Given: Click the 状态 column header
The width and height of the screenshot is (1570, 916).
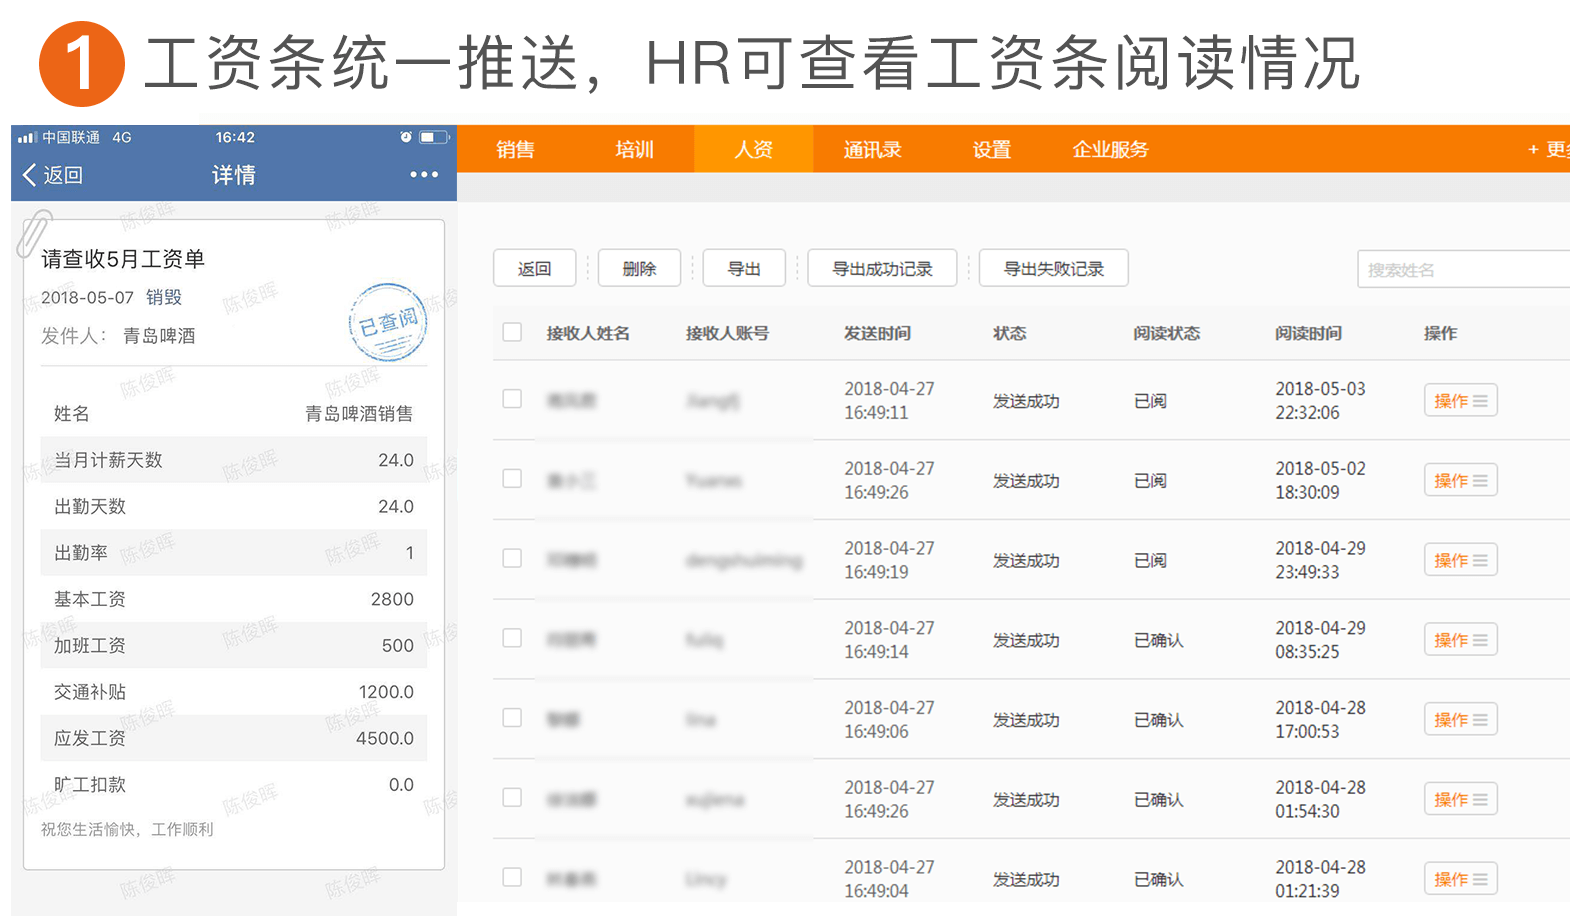Looking at the screenshot, I should [x=1009, y=333].
